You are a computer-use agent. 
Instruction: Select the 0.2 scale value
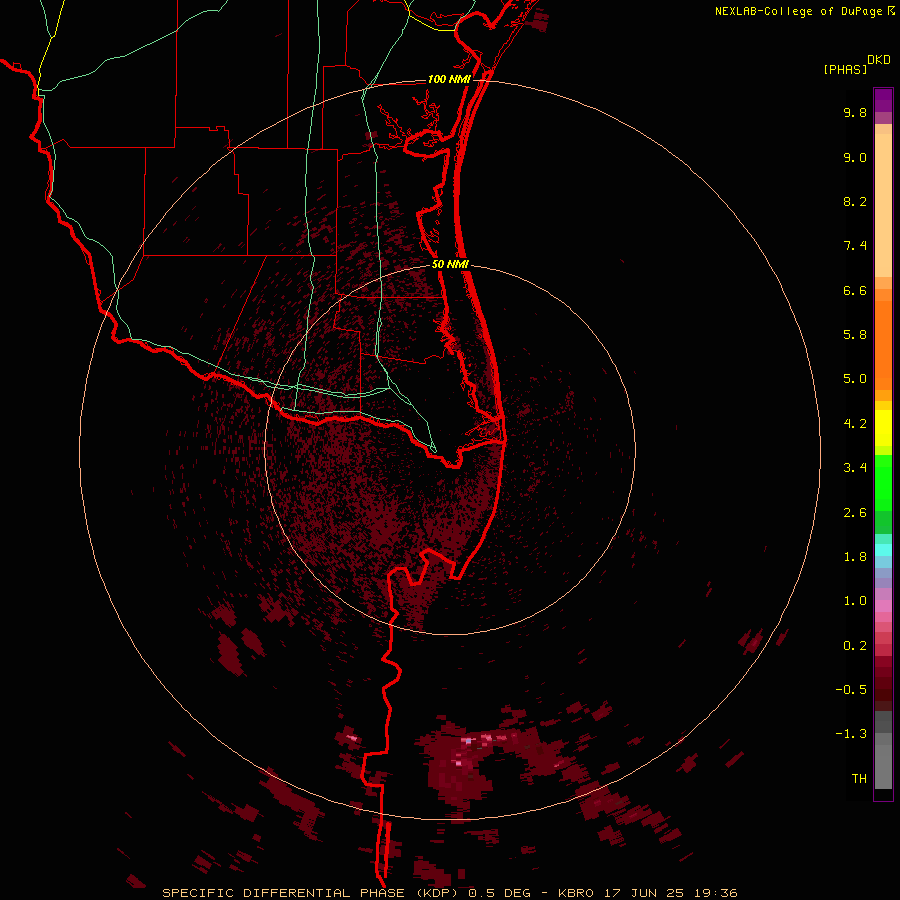click(855, 646)
